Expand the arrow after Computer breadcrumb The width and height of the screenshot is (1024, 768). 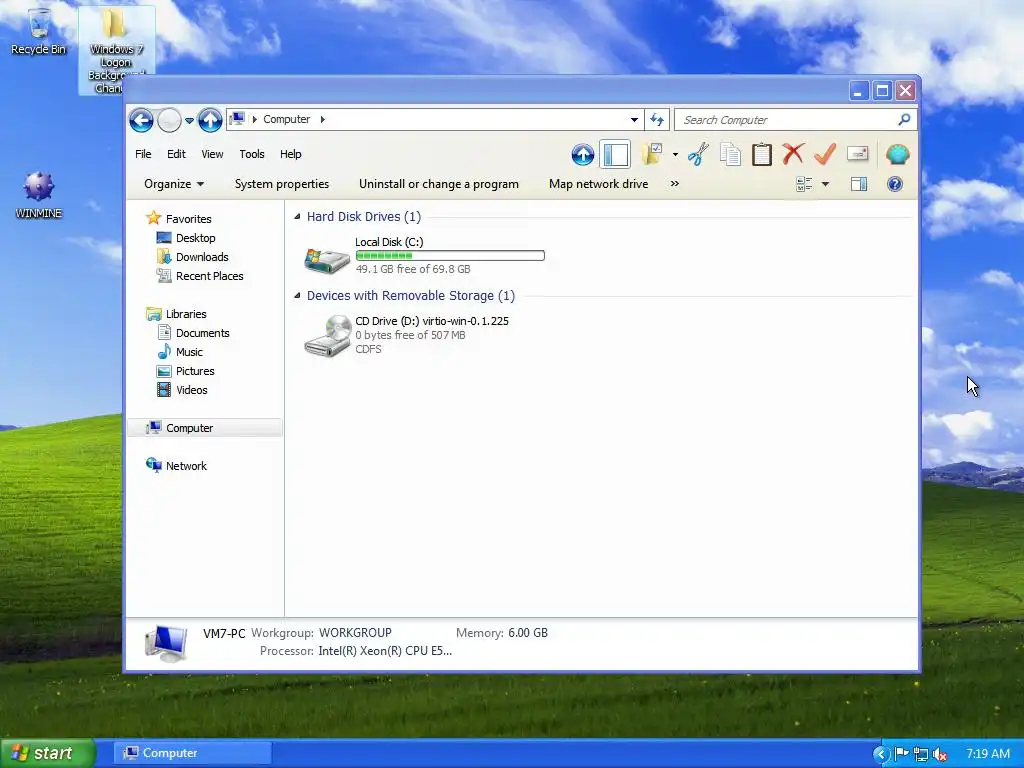[323, 120]
